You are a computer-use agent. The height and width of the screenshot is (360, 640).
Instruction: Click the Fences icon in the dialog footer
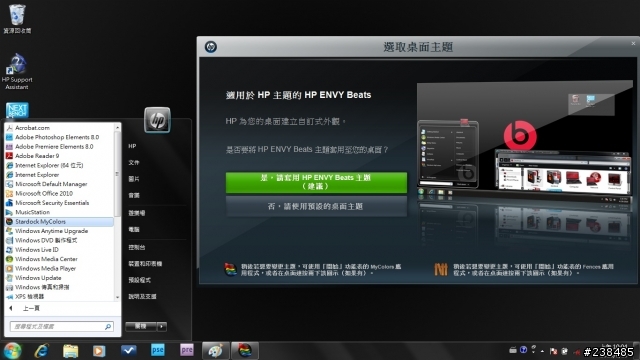[x=441, y=269]
